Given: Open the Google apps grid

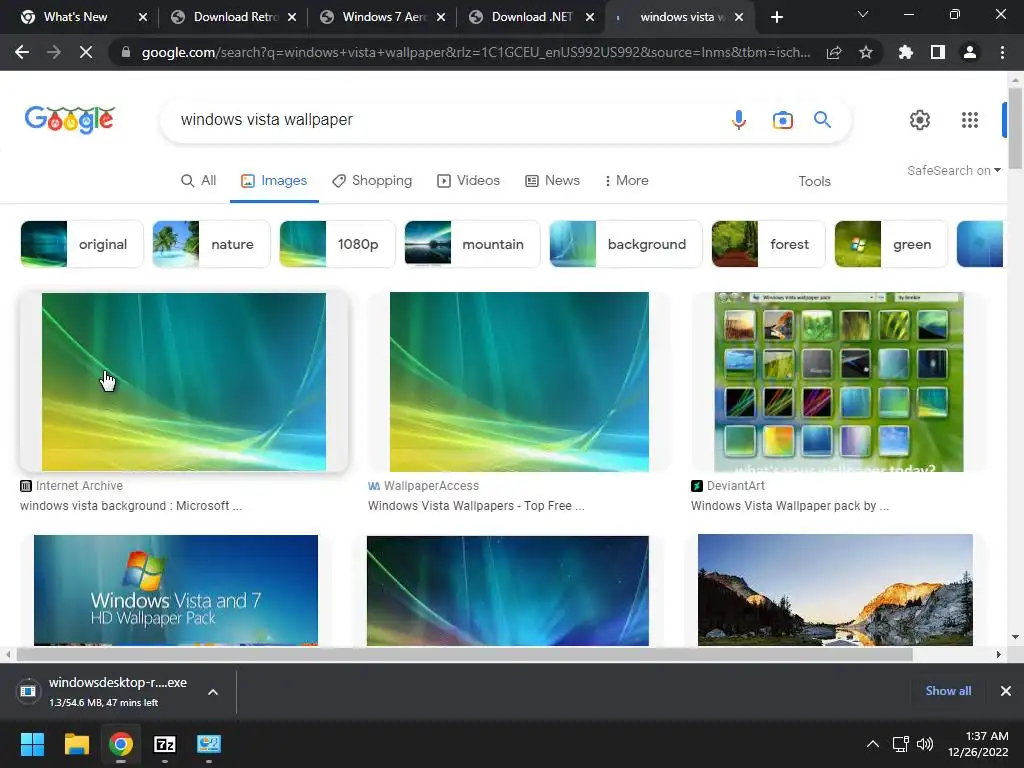Looking at the screenshot, I should tap(970, 120).
